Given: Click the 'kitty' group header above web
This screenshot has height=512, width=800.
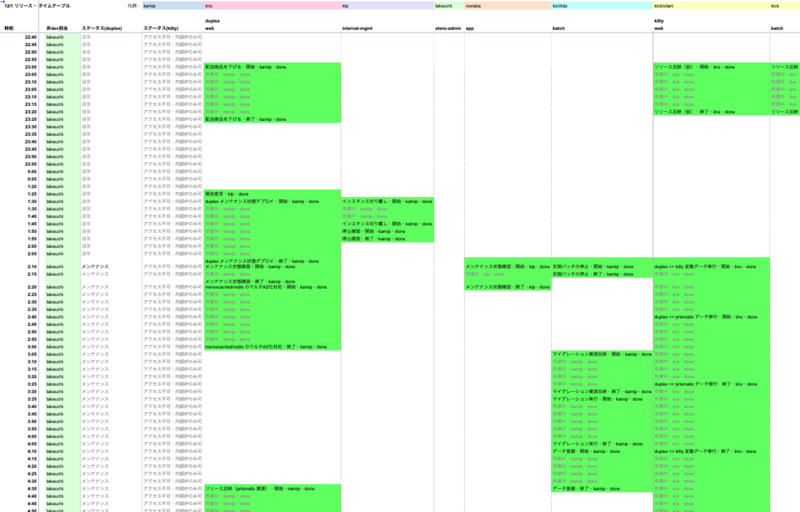Looking at the screenshot, I should click(x=659, y=21).
